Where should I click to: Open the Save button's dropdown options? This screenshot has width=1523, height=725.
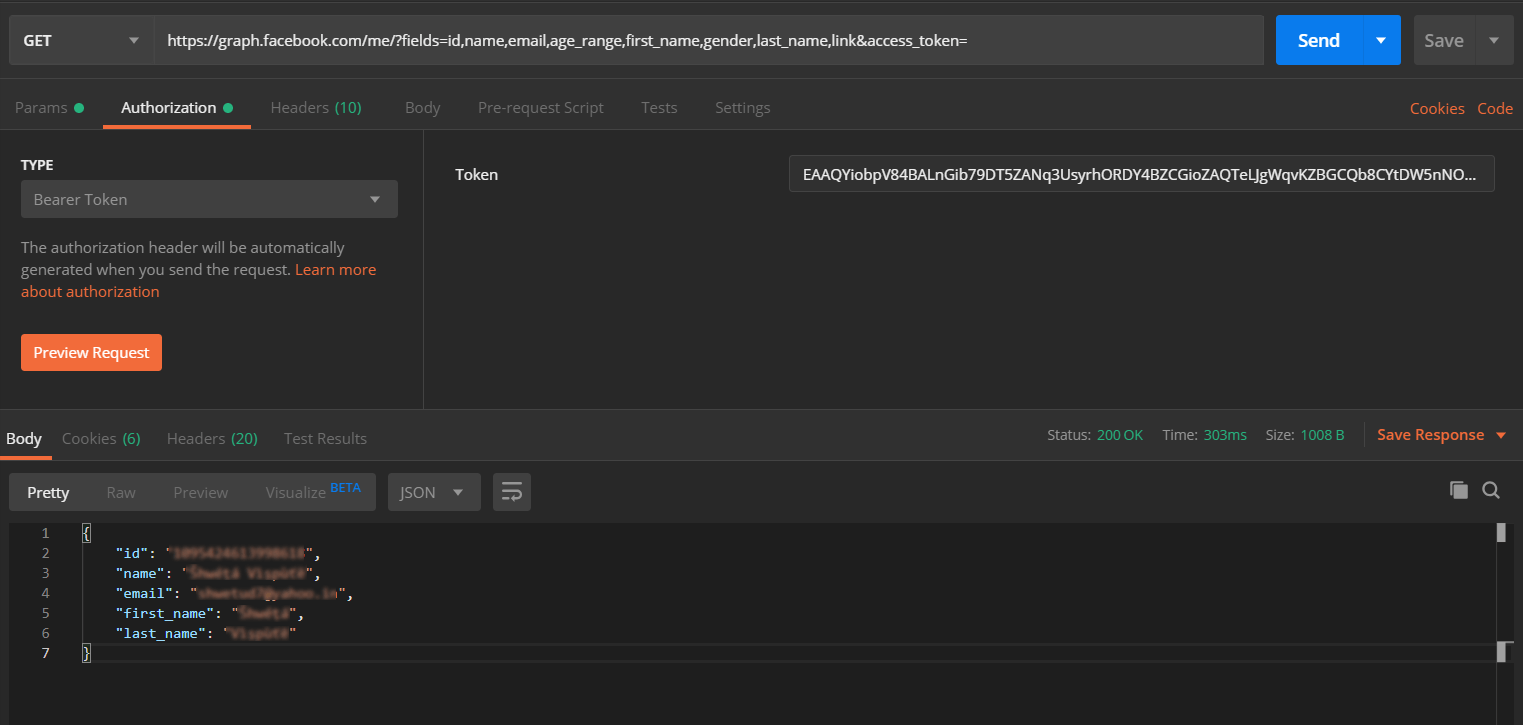[1495, 40]
